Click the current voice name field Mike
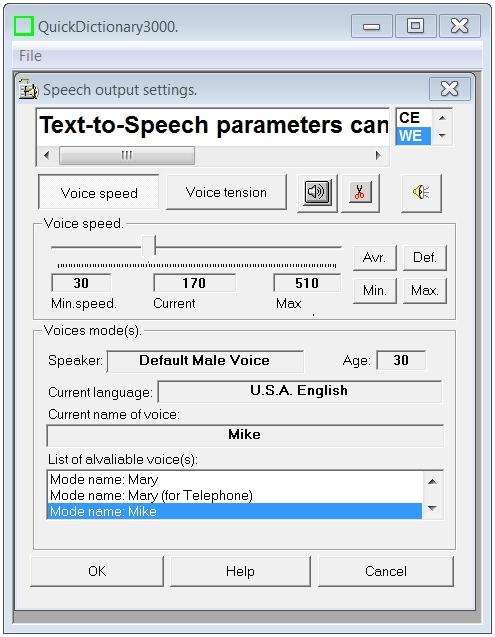Screen dimensions: 495x637 245,435
